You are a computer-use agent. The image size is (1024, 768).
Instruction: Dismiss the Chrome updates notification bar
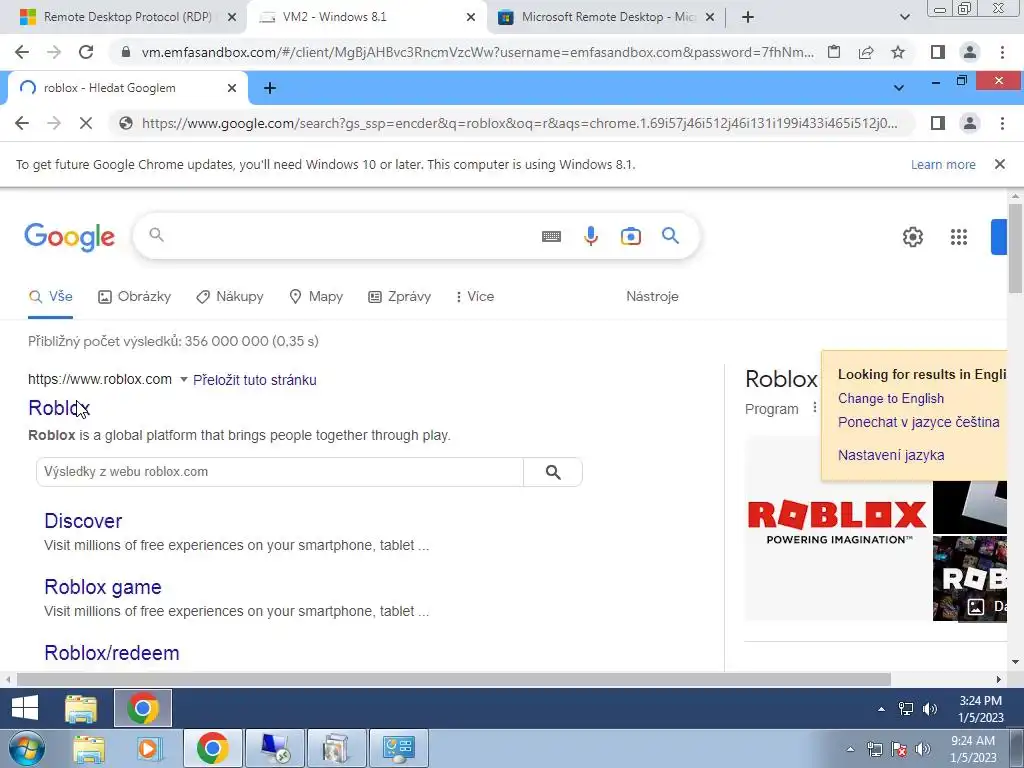(1000, 165)
